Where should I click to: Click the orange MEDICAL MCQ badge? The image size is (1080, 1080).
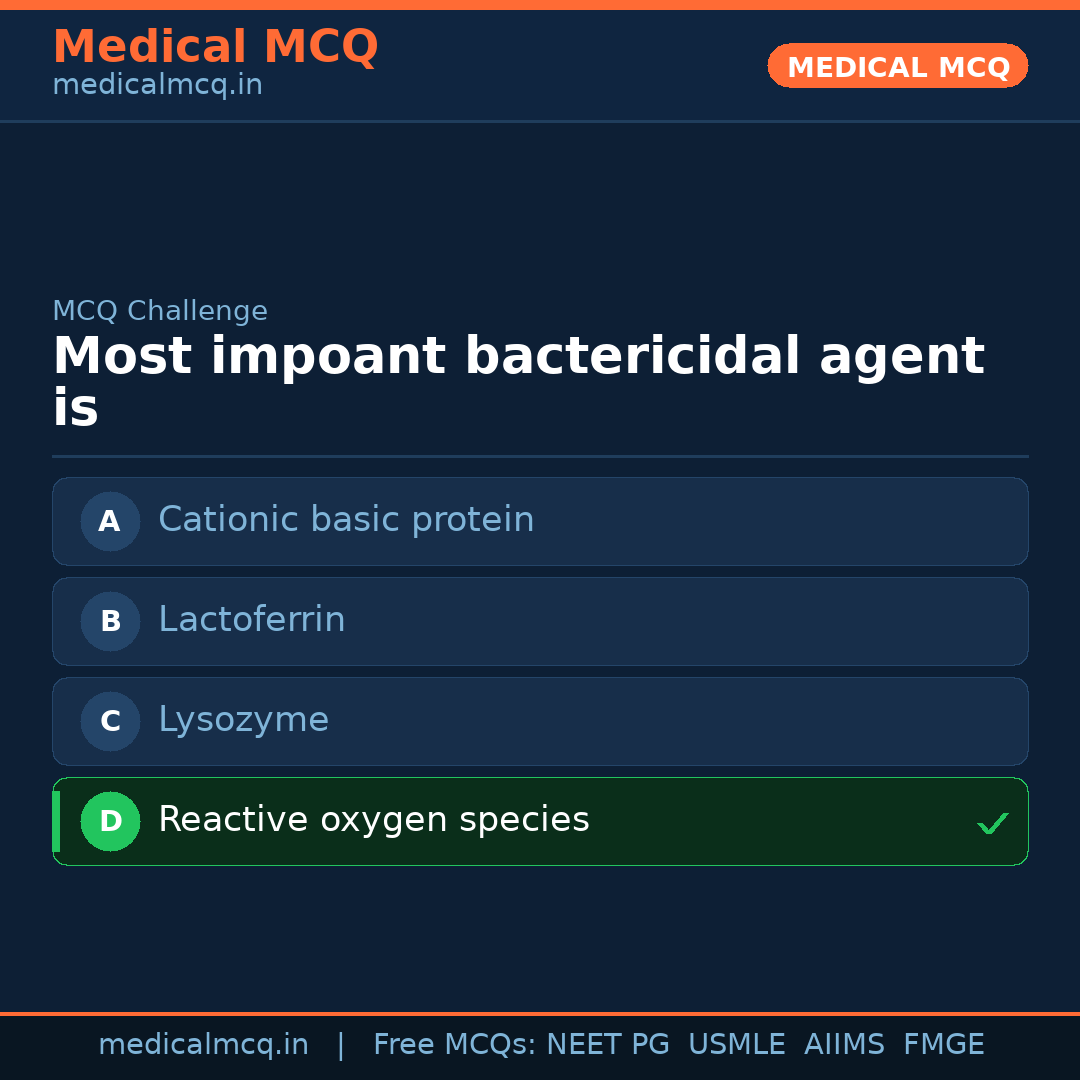pos(897,66)
